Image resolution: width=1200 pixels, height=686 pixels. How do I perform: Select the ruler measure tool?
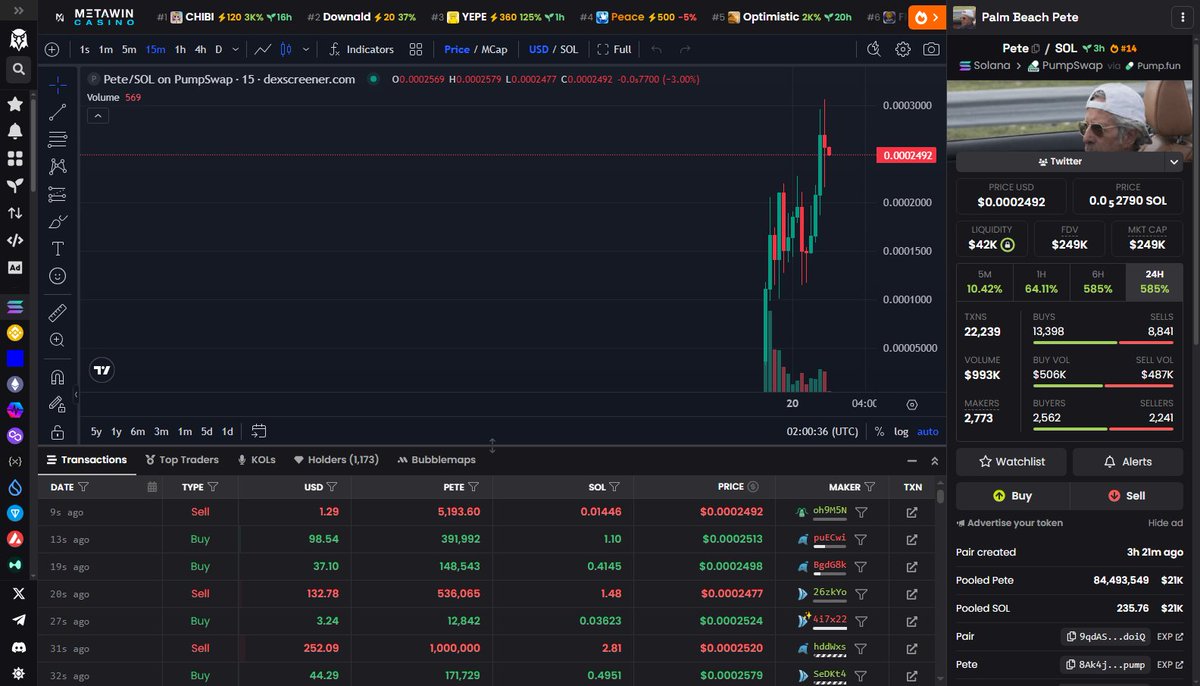(58, 312)
